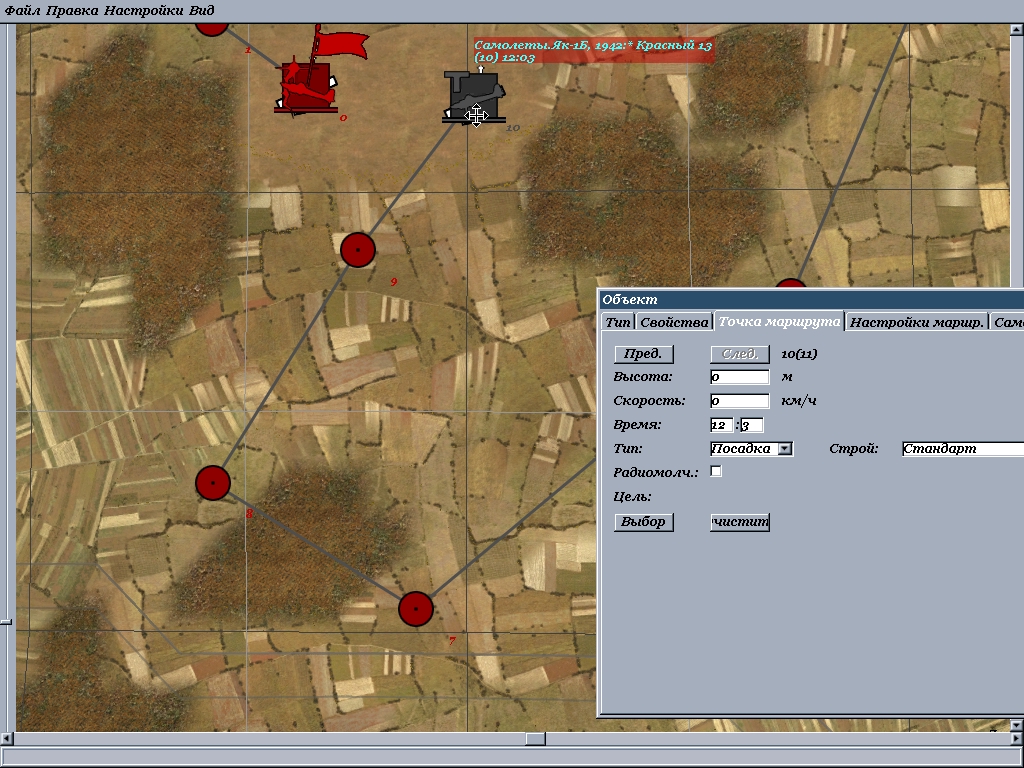
Task: Open the cut-off Само... tab
Action: 1007,322
